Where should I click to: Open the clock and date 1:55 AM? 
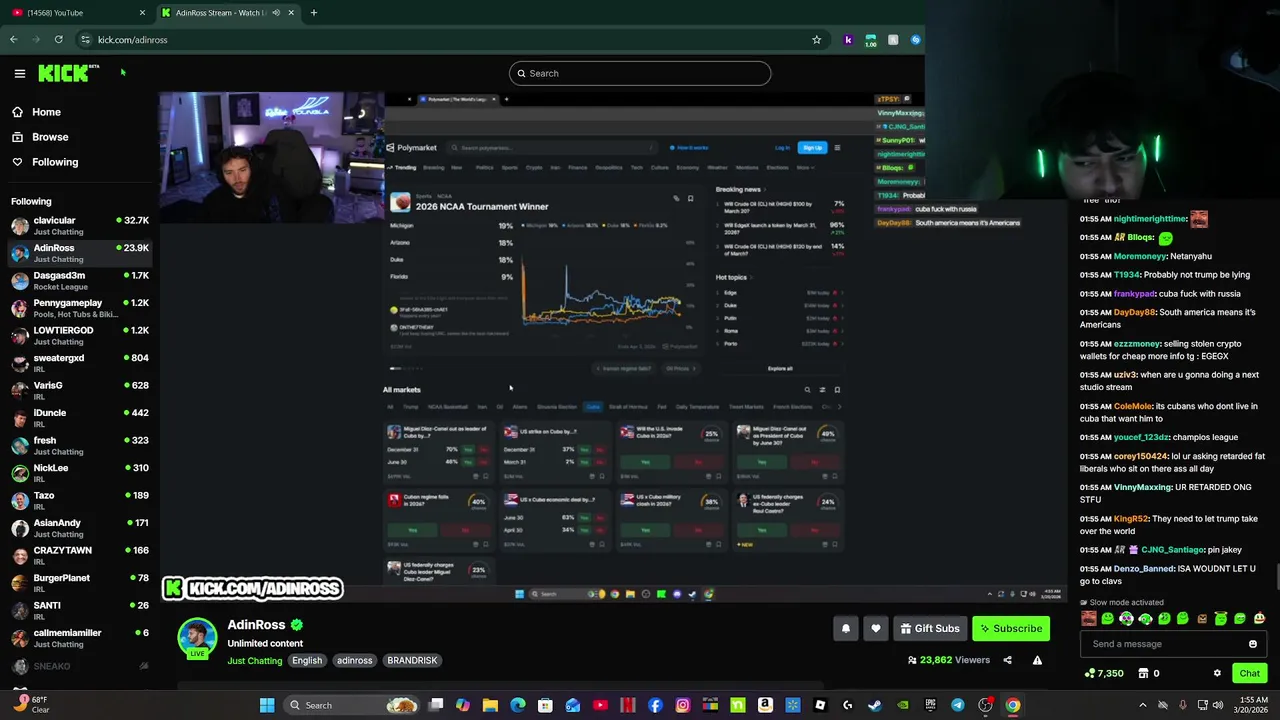[x=1252, y=705]
